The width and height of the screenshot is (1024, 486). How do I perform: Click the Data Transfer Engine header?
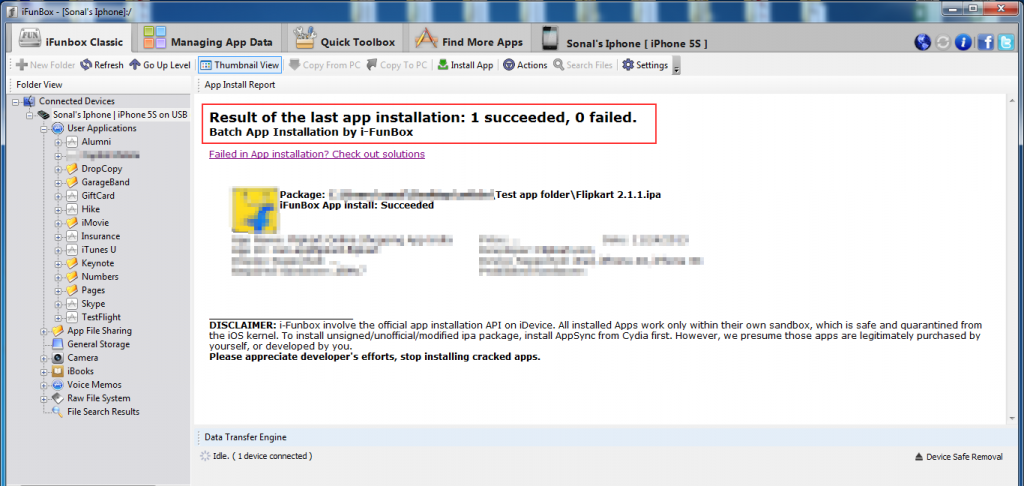245,437
